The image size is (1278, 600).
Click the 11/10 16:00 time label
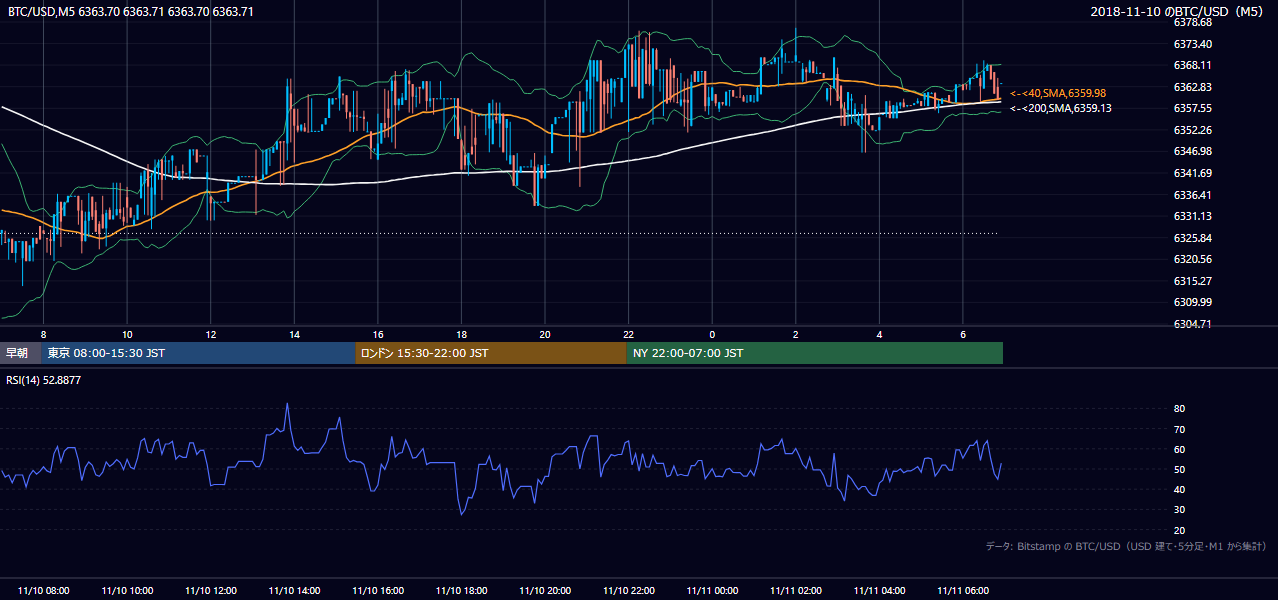[x=377, y=591]
